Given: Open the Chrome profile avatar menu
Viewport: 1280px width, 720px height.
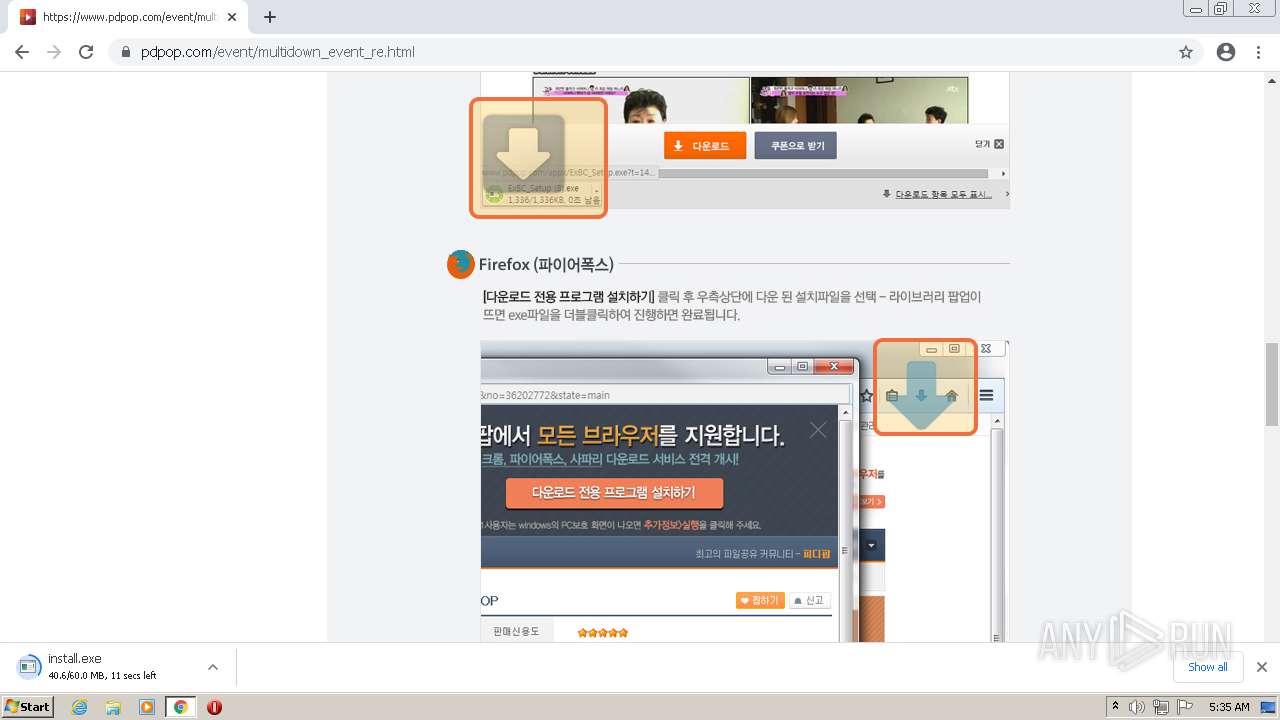Looking at the screenshot, I should [1226, 52].
